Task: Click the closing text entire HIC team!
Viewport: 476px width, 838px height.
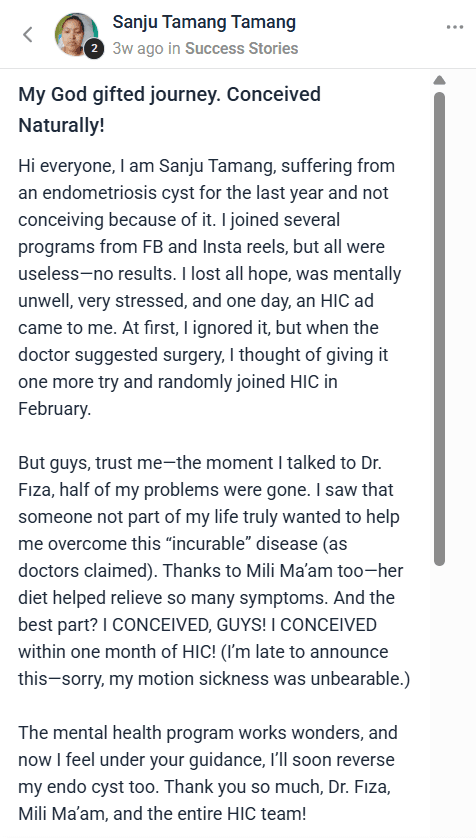Action: point(243,814)
